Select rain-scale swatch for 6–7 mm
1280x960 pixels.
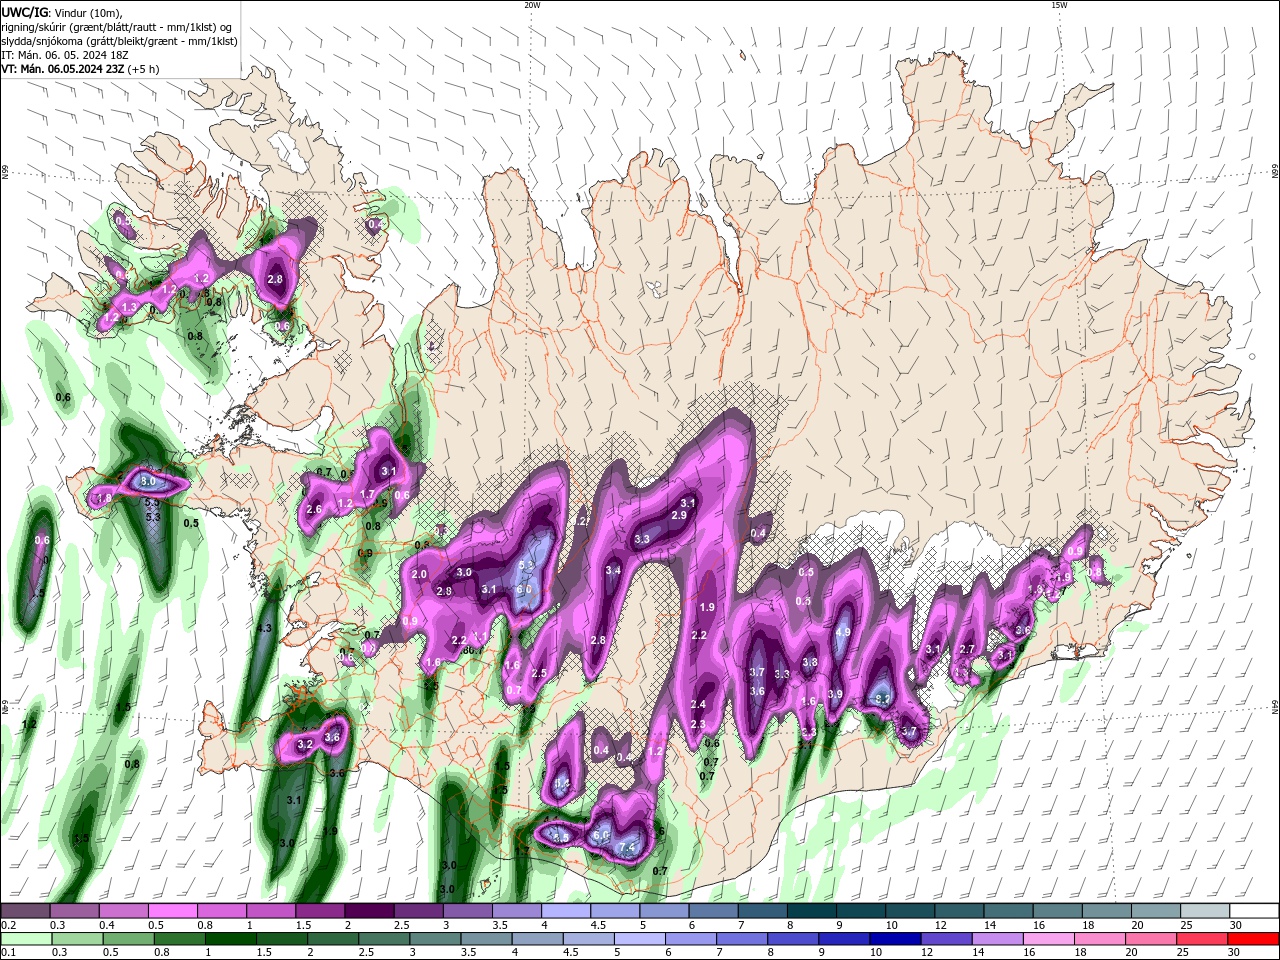click(691, 938)
